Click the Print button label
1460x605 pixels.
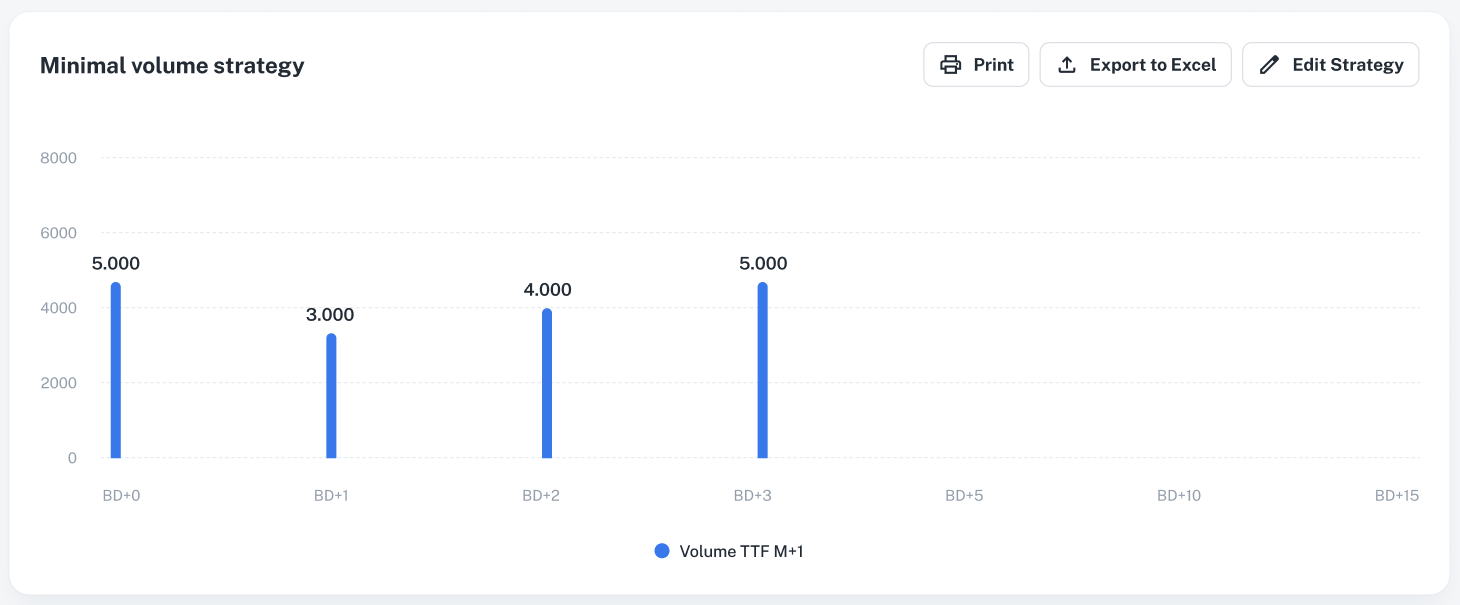(x=993, y=65)
